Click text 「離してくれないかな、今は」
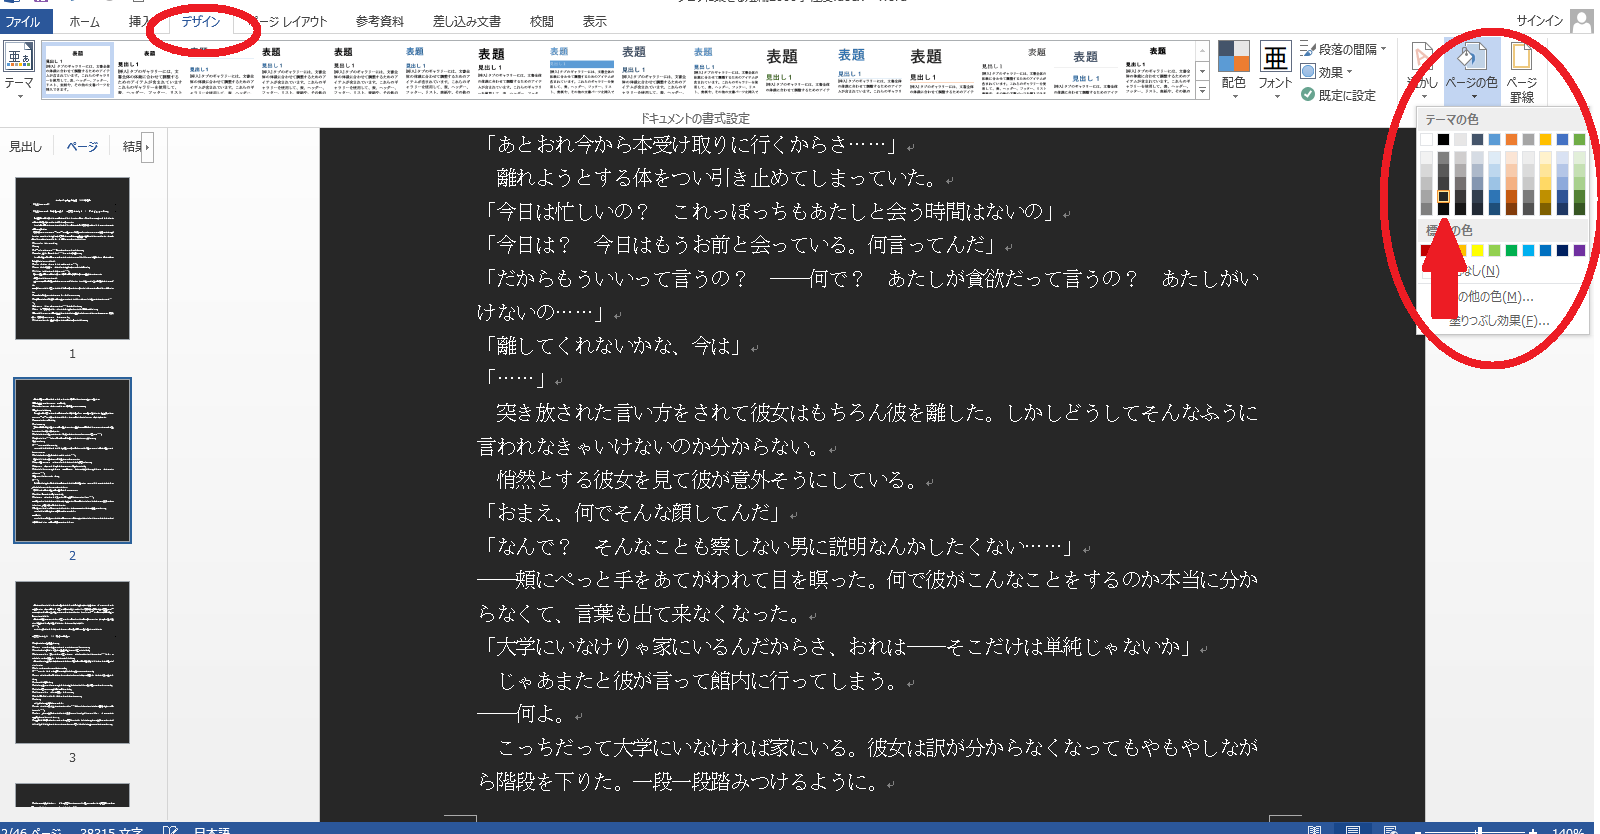The image size is (1600, 834). (613, 346)
